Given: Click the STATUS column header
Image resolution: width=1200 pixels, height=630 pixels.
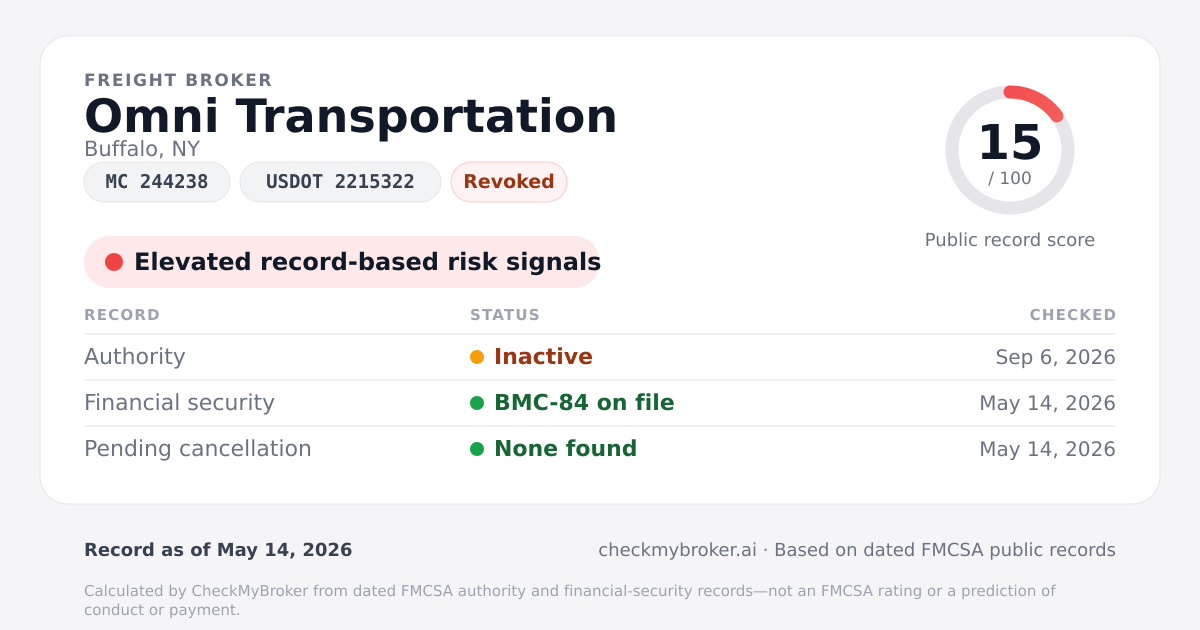Looking at the screenshot, I should click(505, 315).
